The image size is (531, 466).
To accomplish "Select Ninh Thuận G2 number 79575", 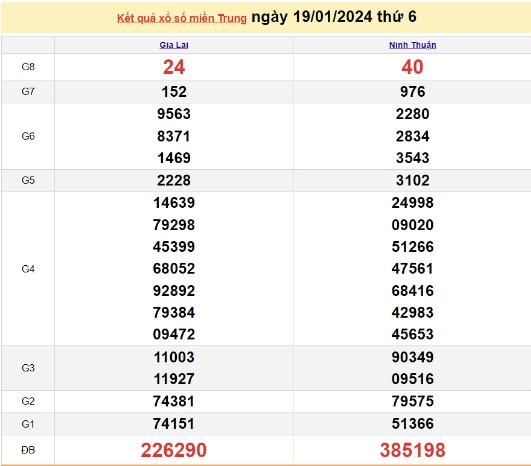I will click(412, 401).
